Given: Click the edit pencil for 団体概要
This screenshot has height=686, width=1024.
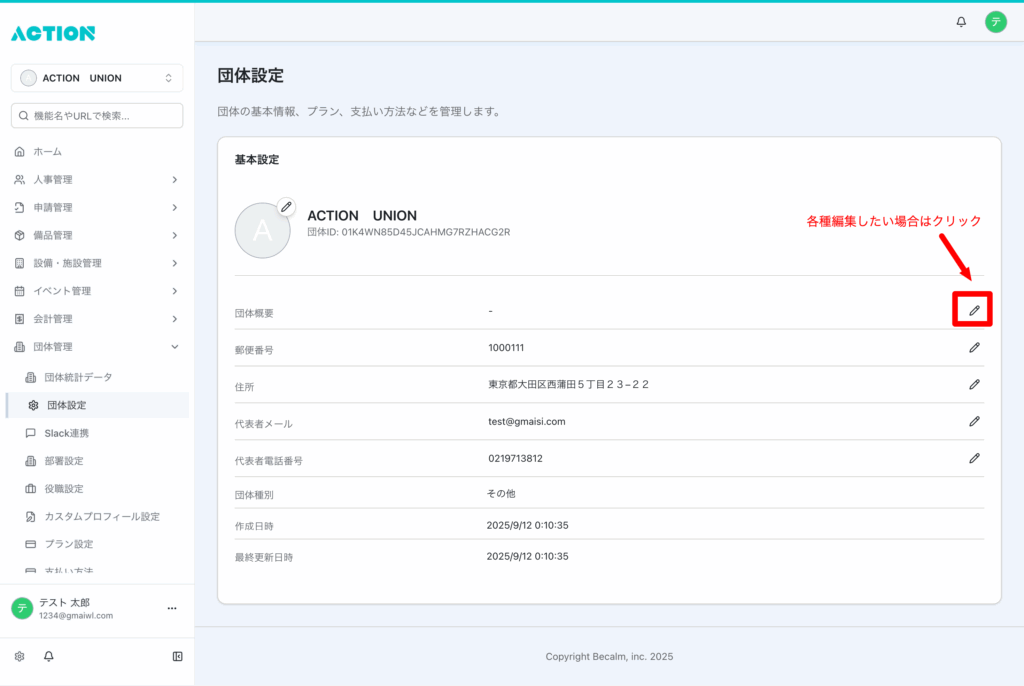Looking at the screenshot, I should click(974, 311).
